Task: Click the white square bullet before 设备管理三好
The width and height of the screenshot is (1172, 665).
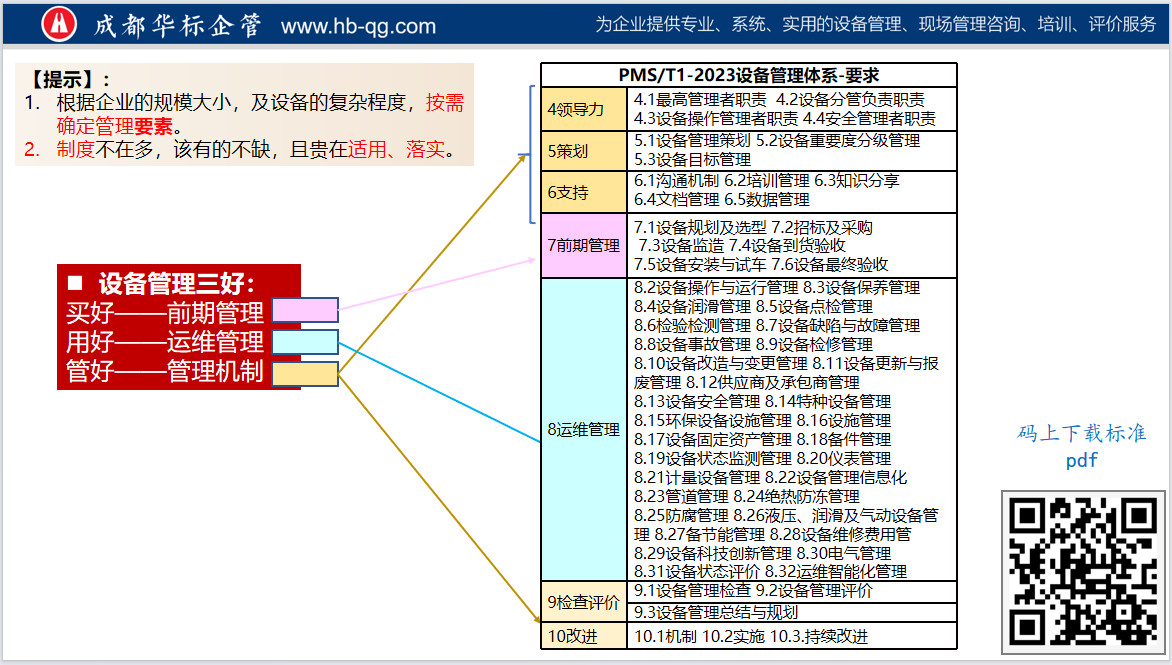Action: tap(75, 282)
